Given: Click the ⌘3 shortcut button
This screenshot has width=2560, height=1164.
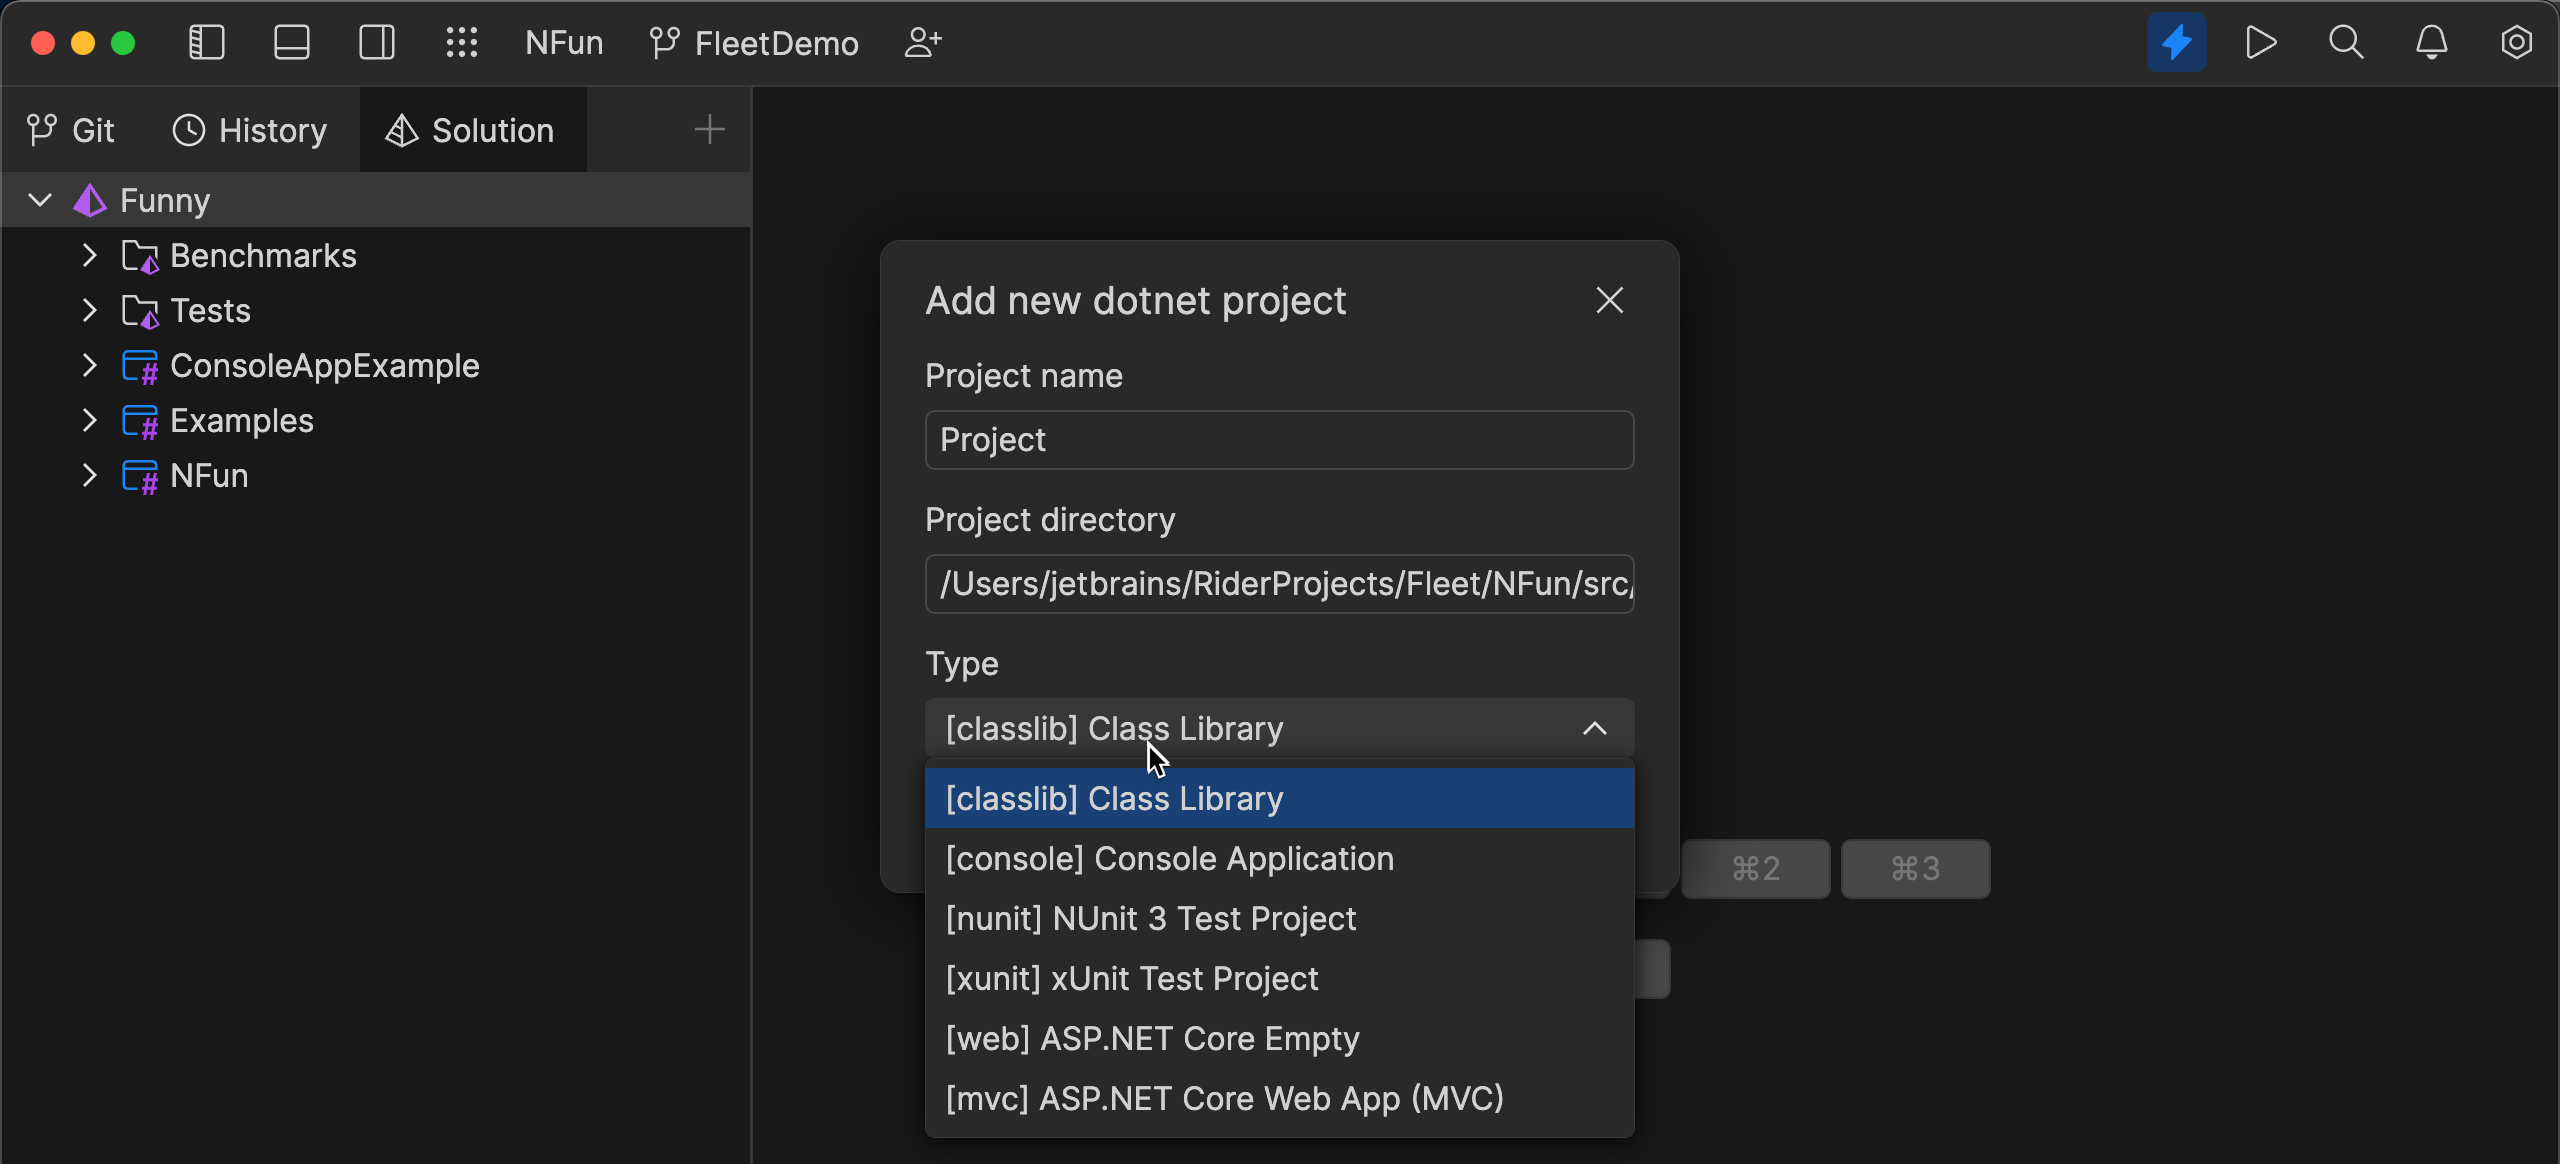Looking at the screenshot, I should [x=1915, y=869].
